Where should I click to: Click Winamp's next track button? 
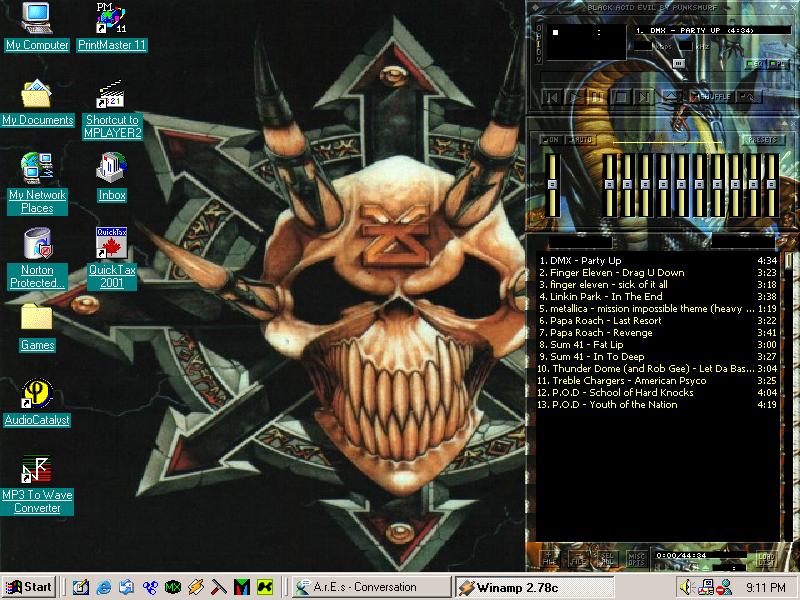click(x=643, y=96)
